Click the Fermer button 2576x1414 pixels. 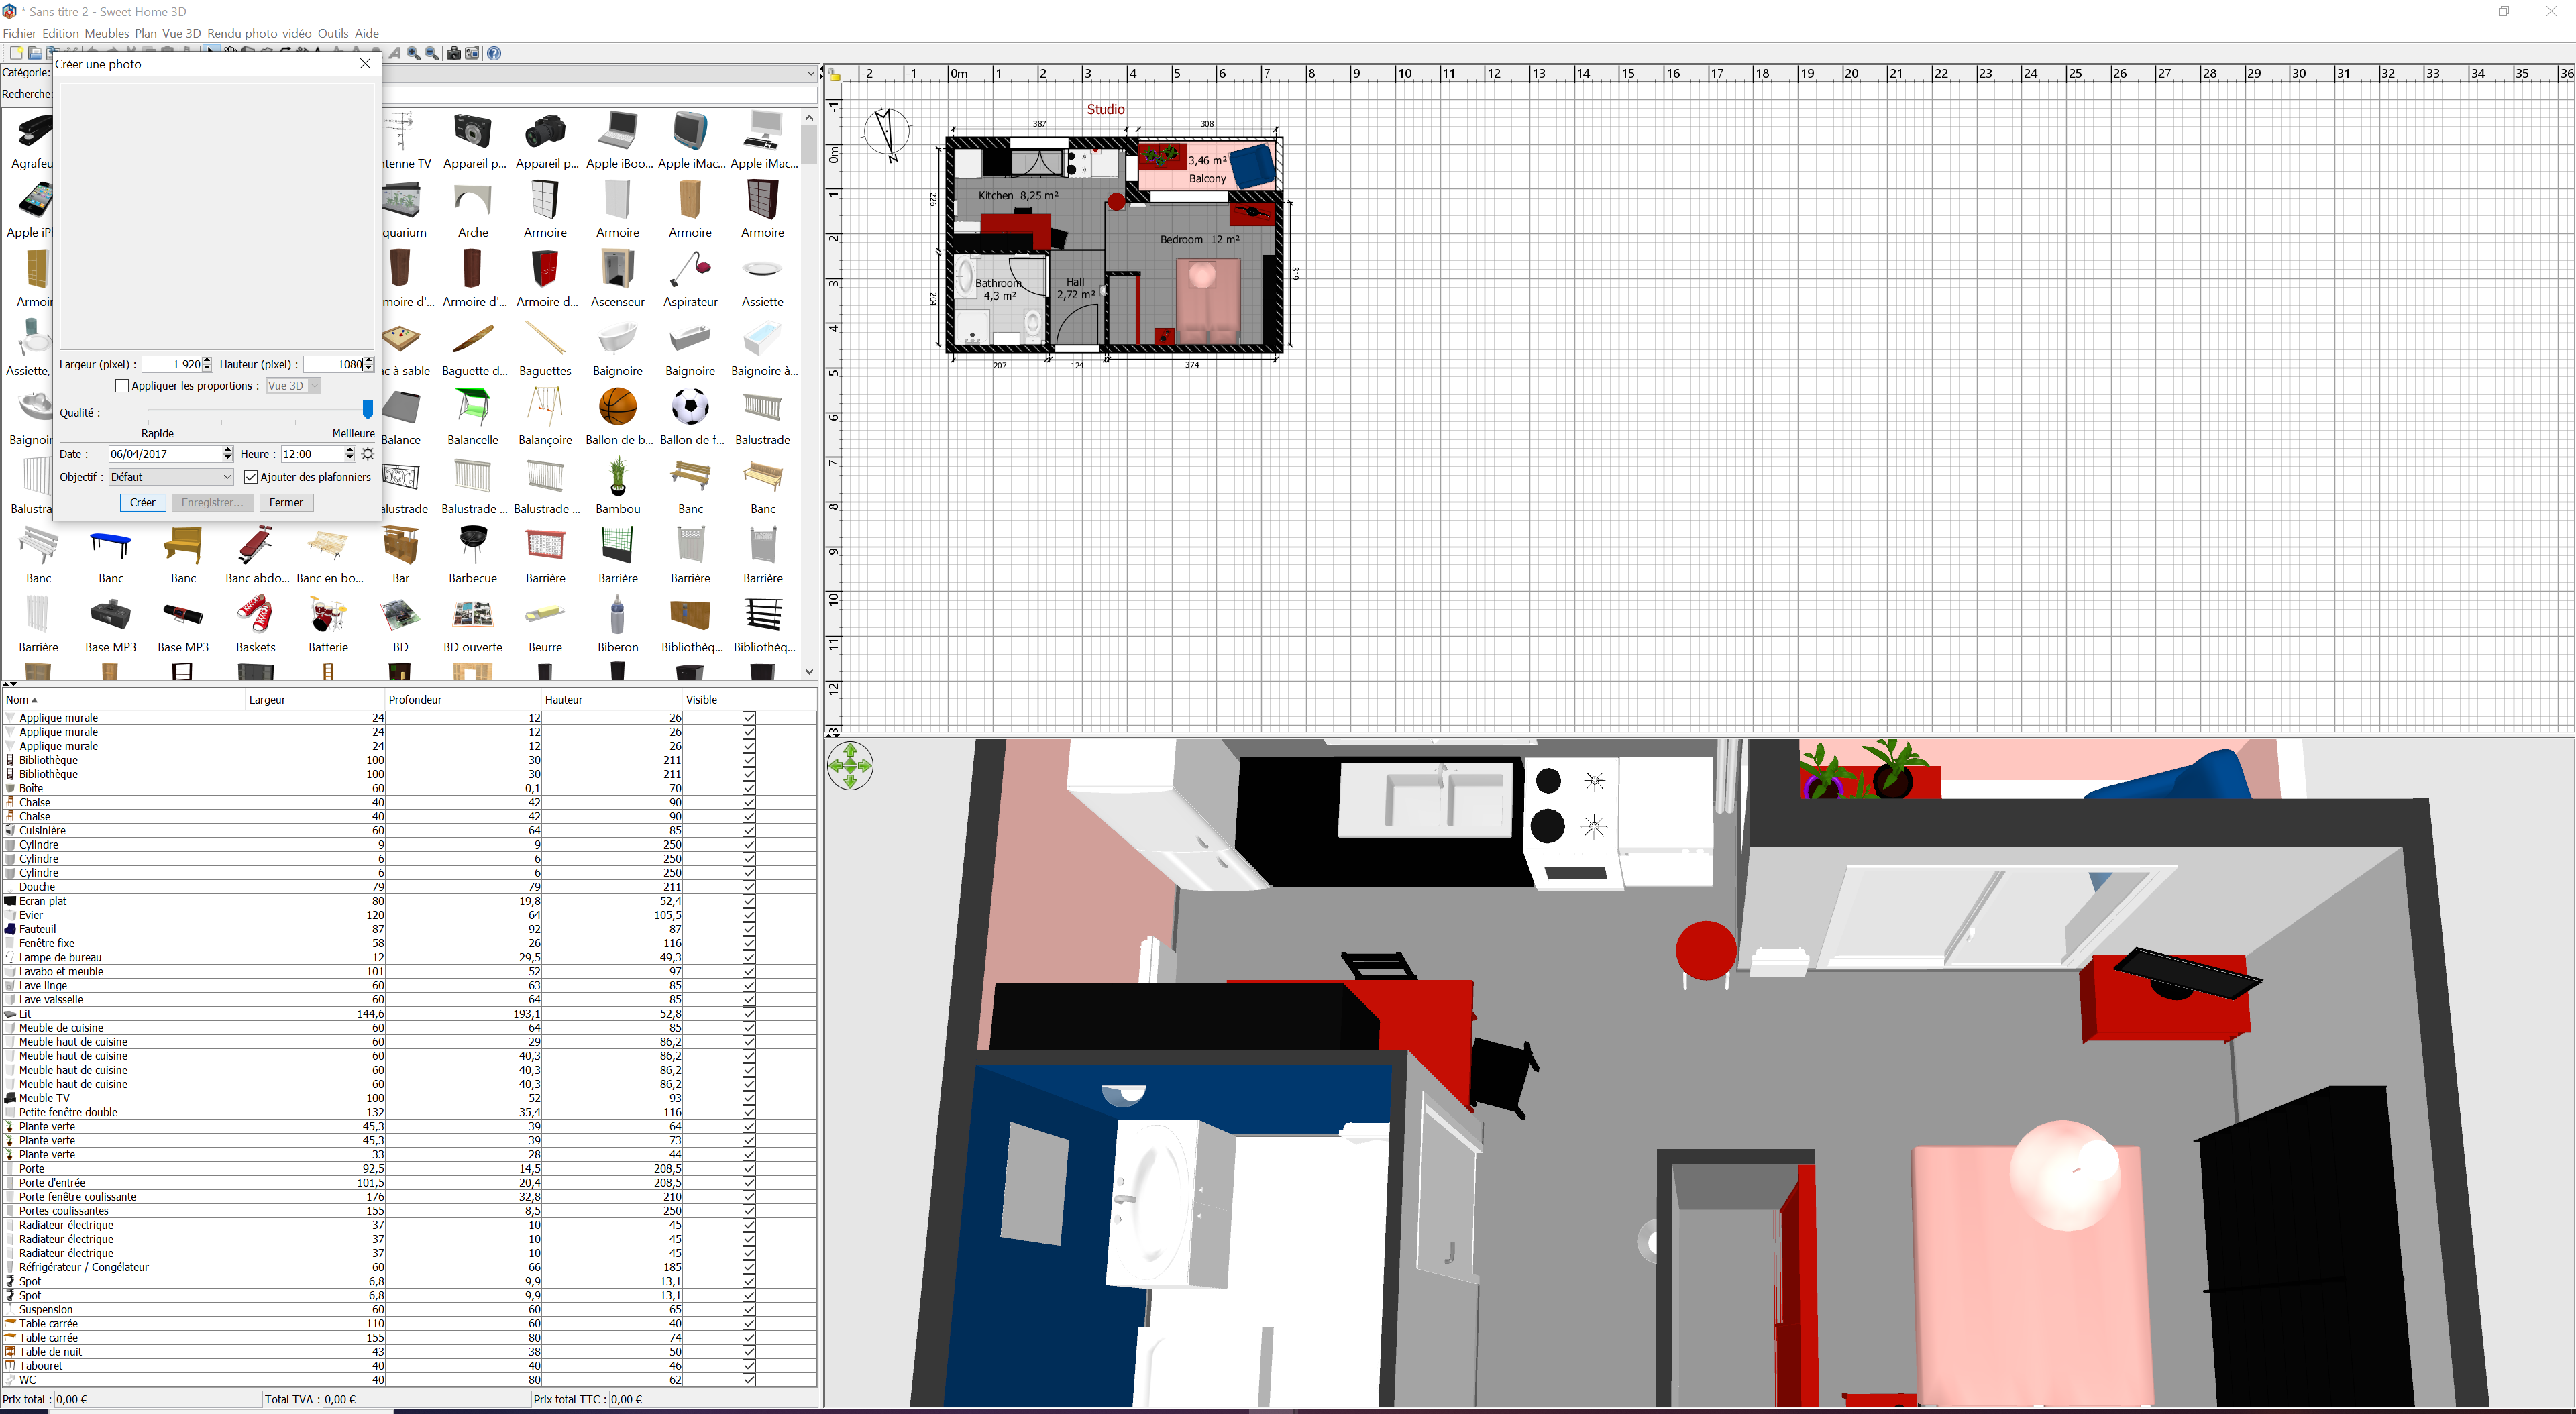coord(286,503)
